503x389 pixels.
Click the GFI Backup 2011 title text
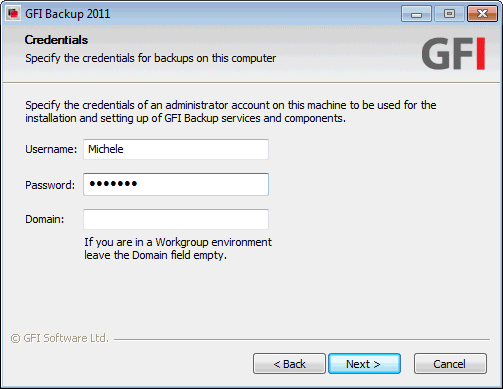68,14
